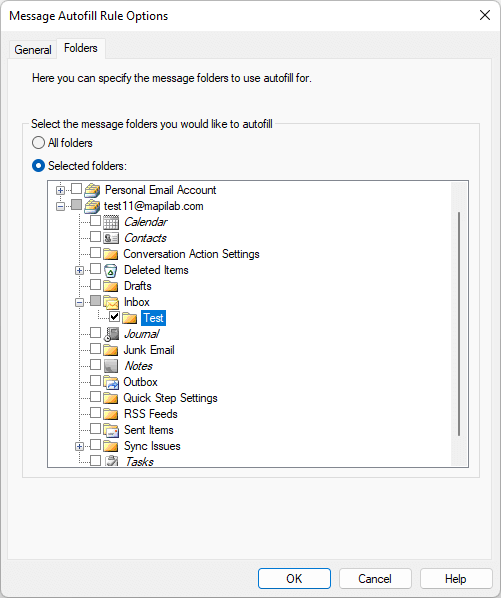Click the OK button
Image resolution: width=501 pixels, height=598 pixels.
[x=294, y=579]
